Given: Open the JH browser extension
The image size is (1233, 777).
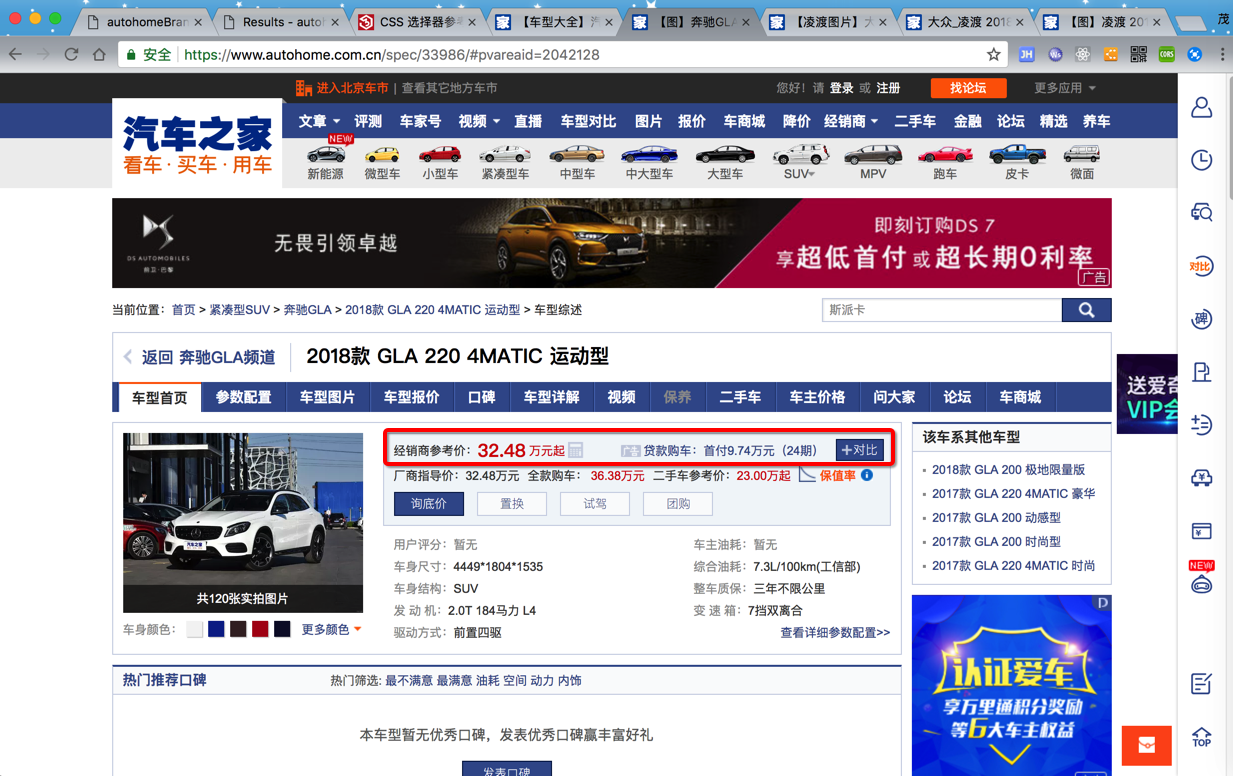Looking at the screenshot, I should pos(1026,55).
